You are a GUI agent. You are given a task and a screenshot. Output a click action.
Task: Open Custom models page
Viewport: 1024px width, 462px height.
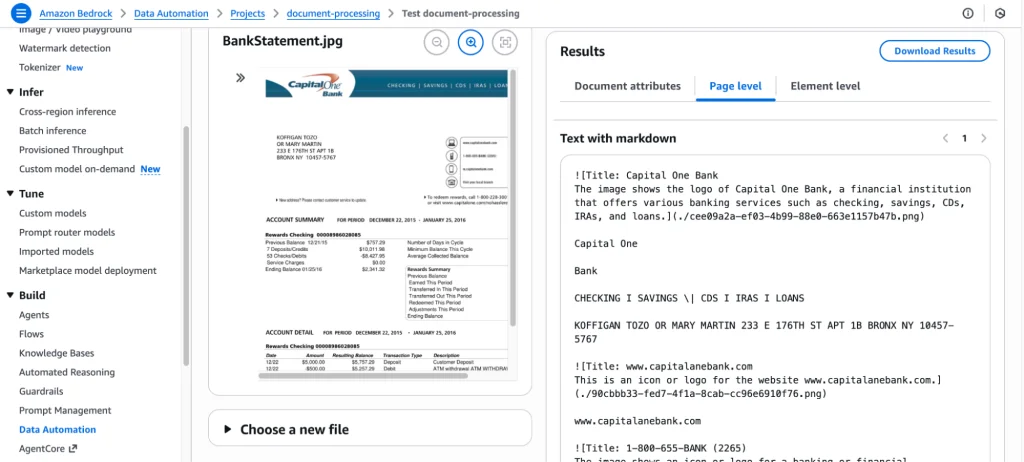pos(52,213)
